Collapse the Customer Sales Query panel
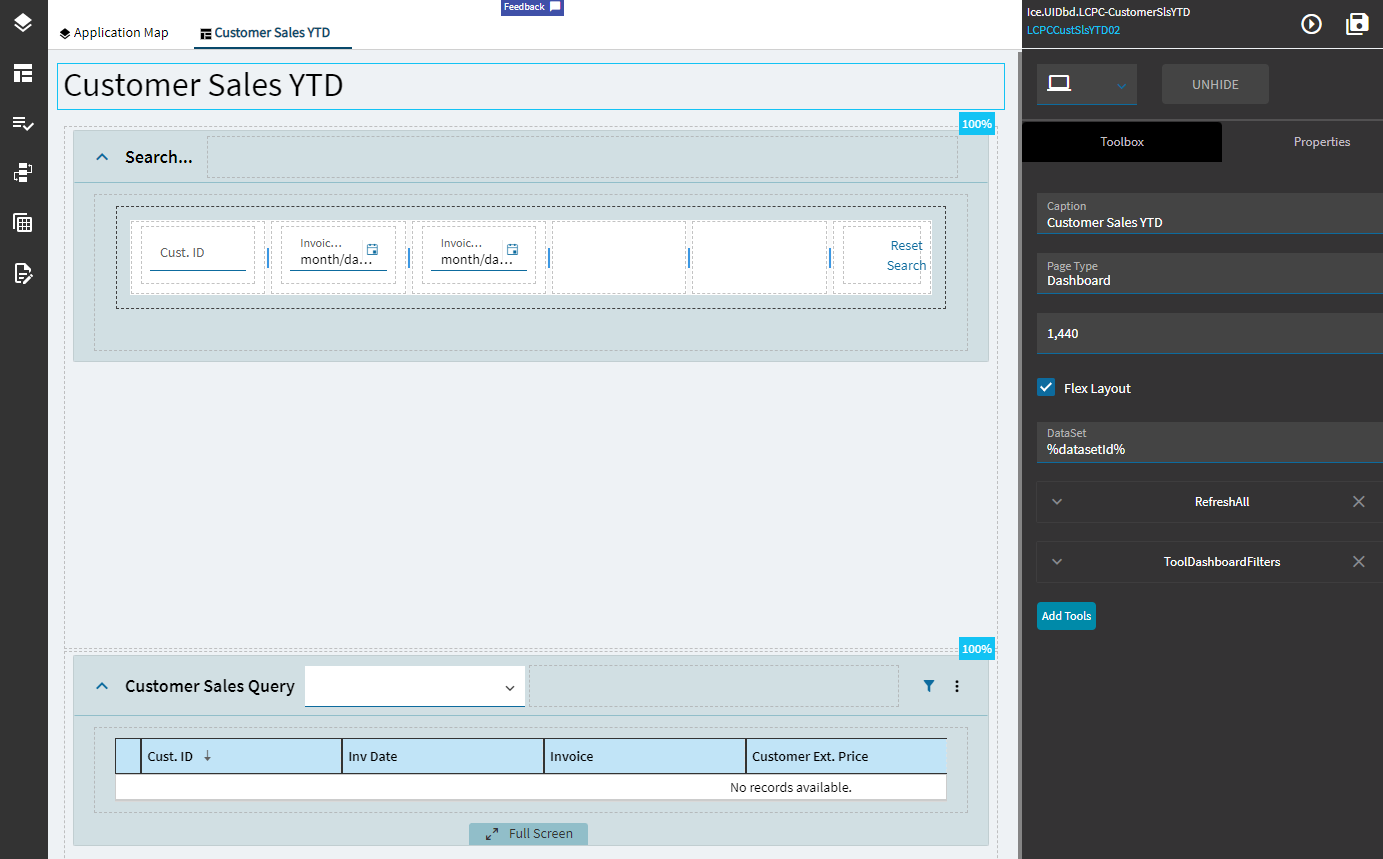This screenshot has height=859, width=1383. 101,686
